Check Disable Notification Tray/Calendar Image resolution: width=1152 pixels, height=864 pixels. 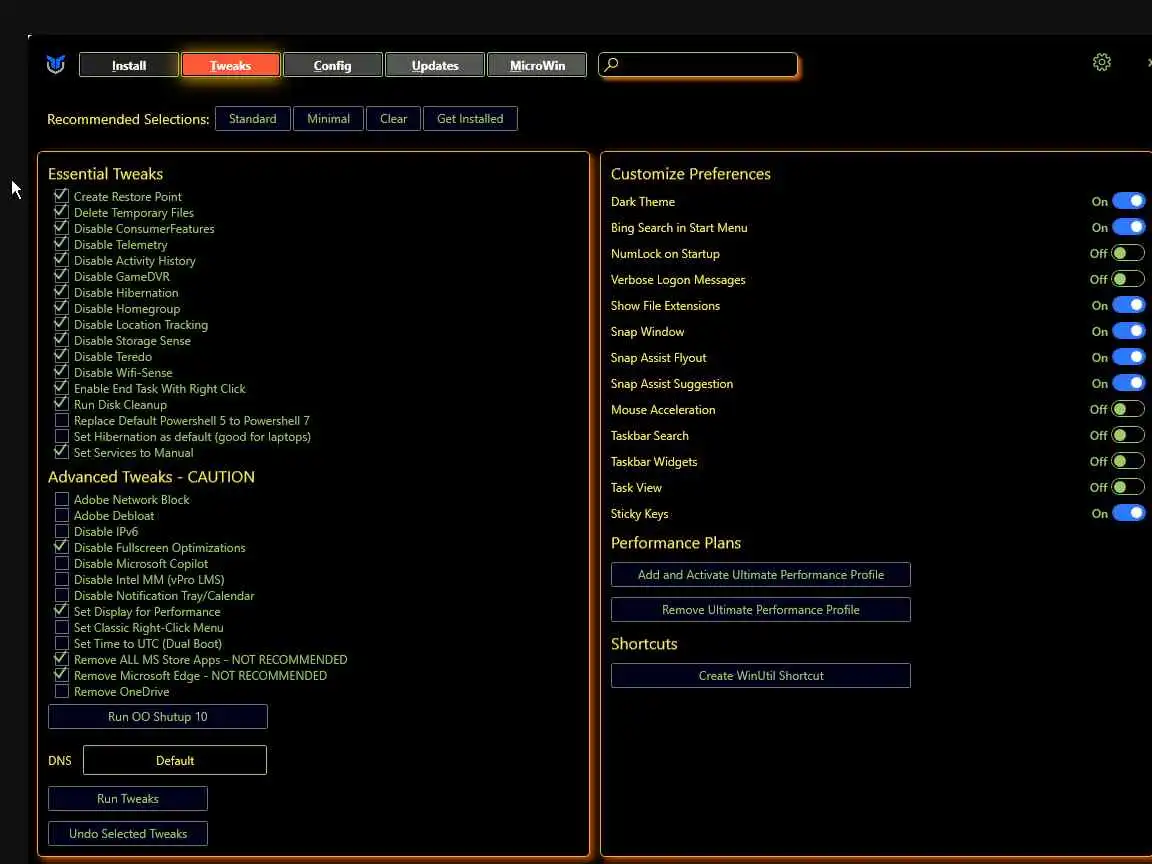[x=62, y=596]
